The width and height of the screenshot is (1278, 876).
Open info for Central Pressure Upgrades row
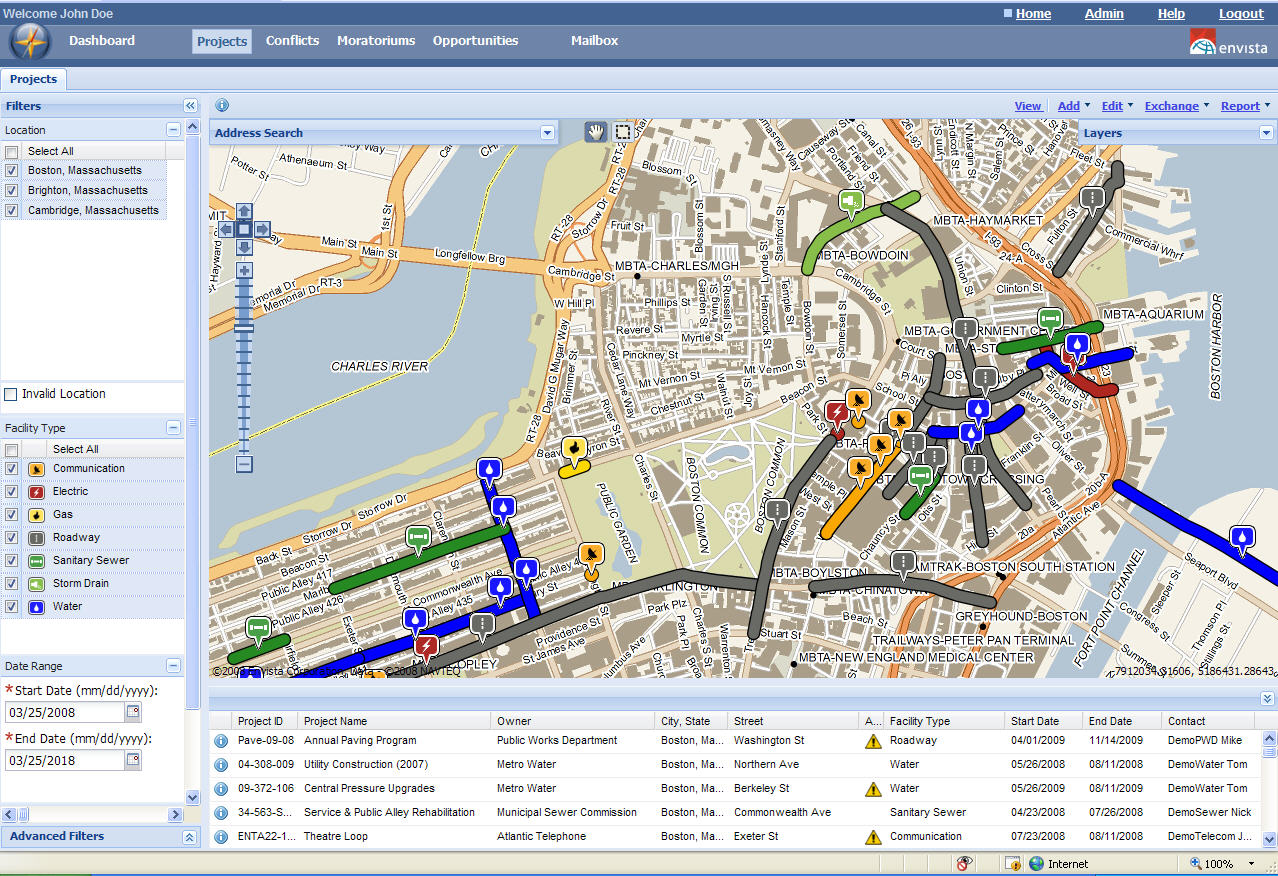[221, 789]
